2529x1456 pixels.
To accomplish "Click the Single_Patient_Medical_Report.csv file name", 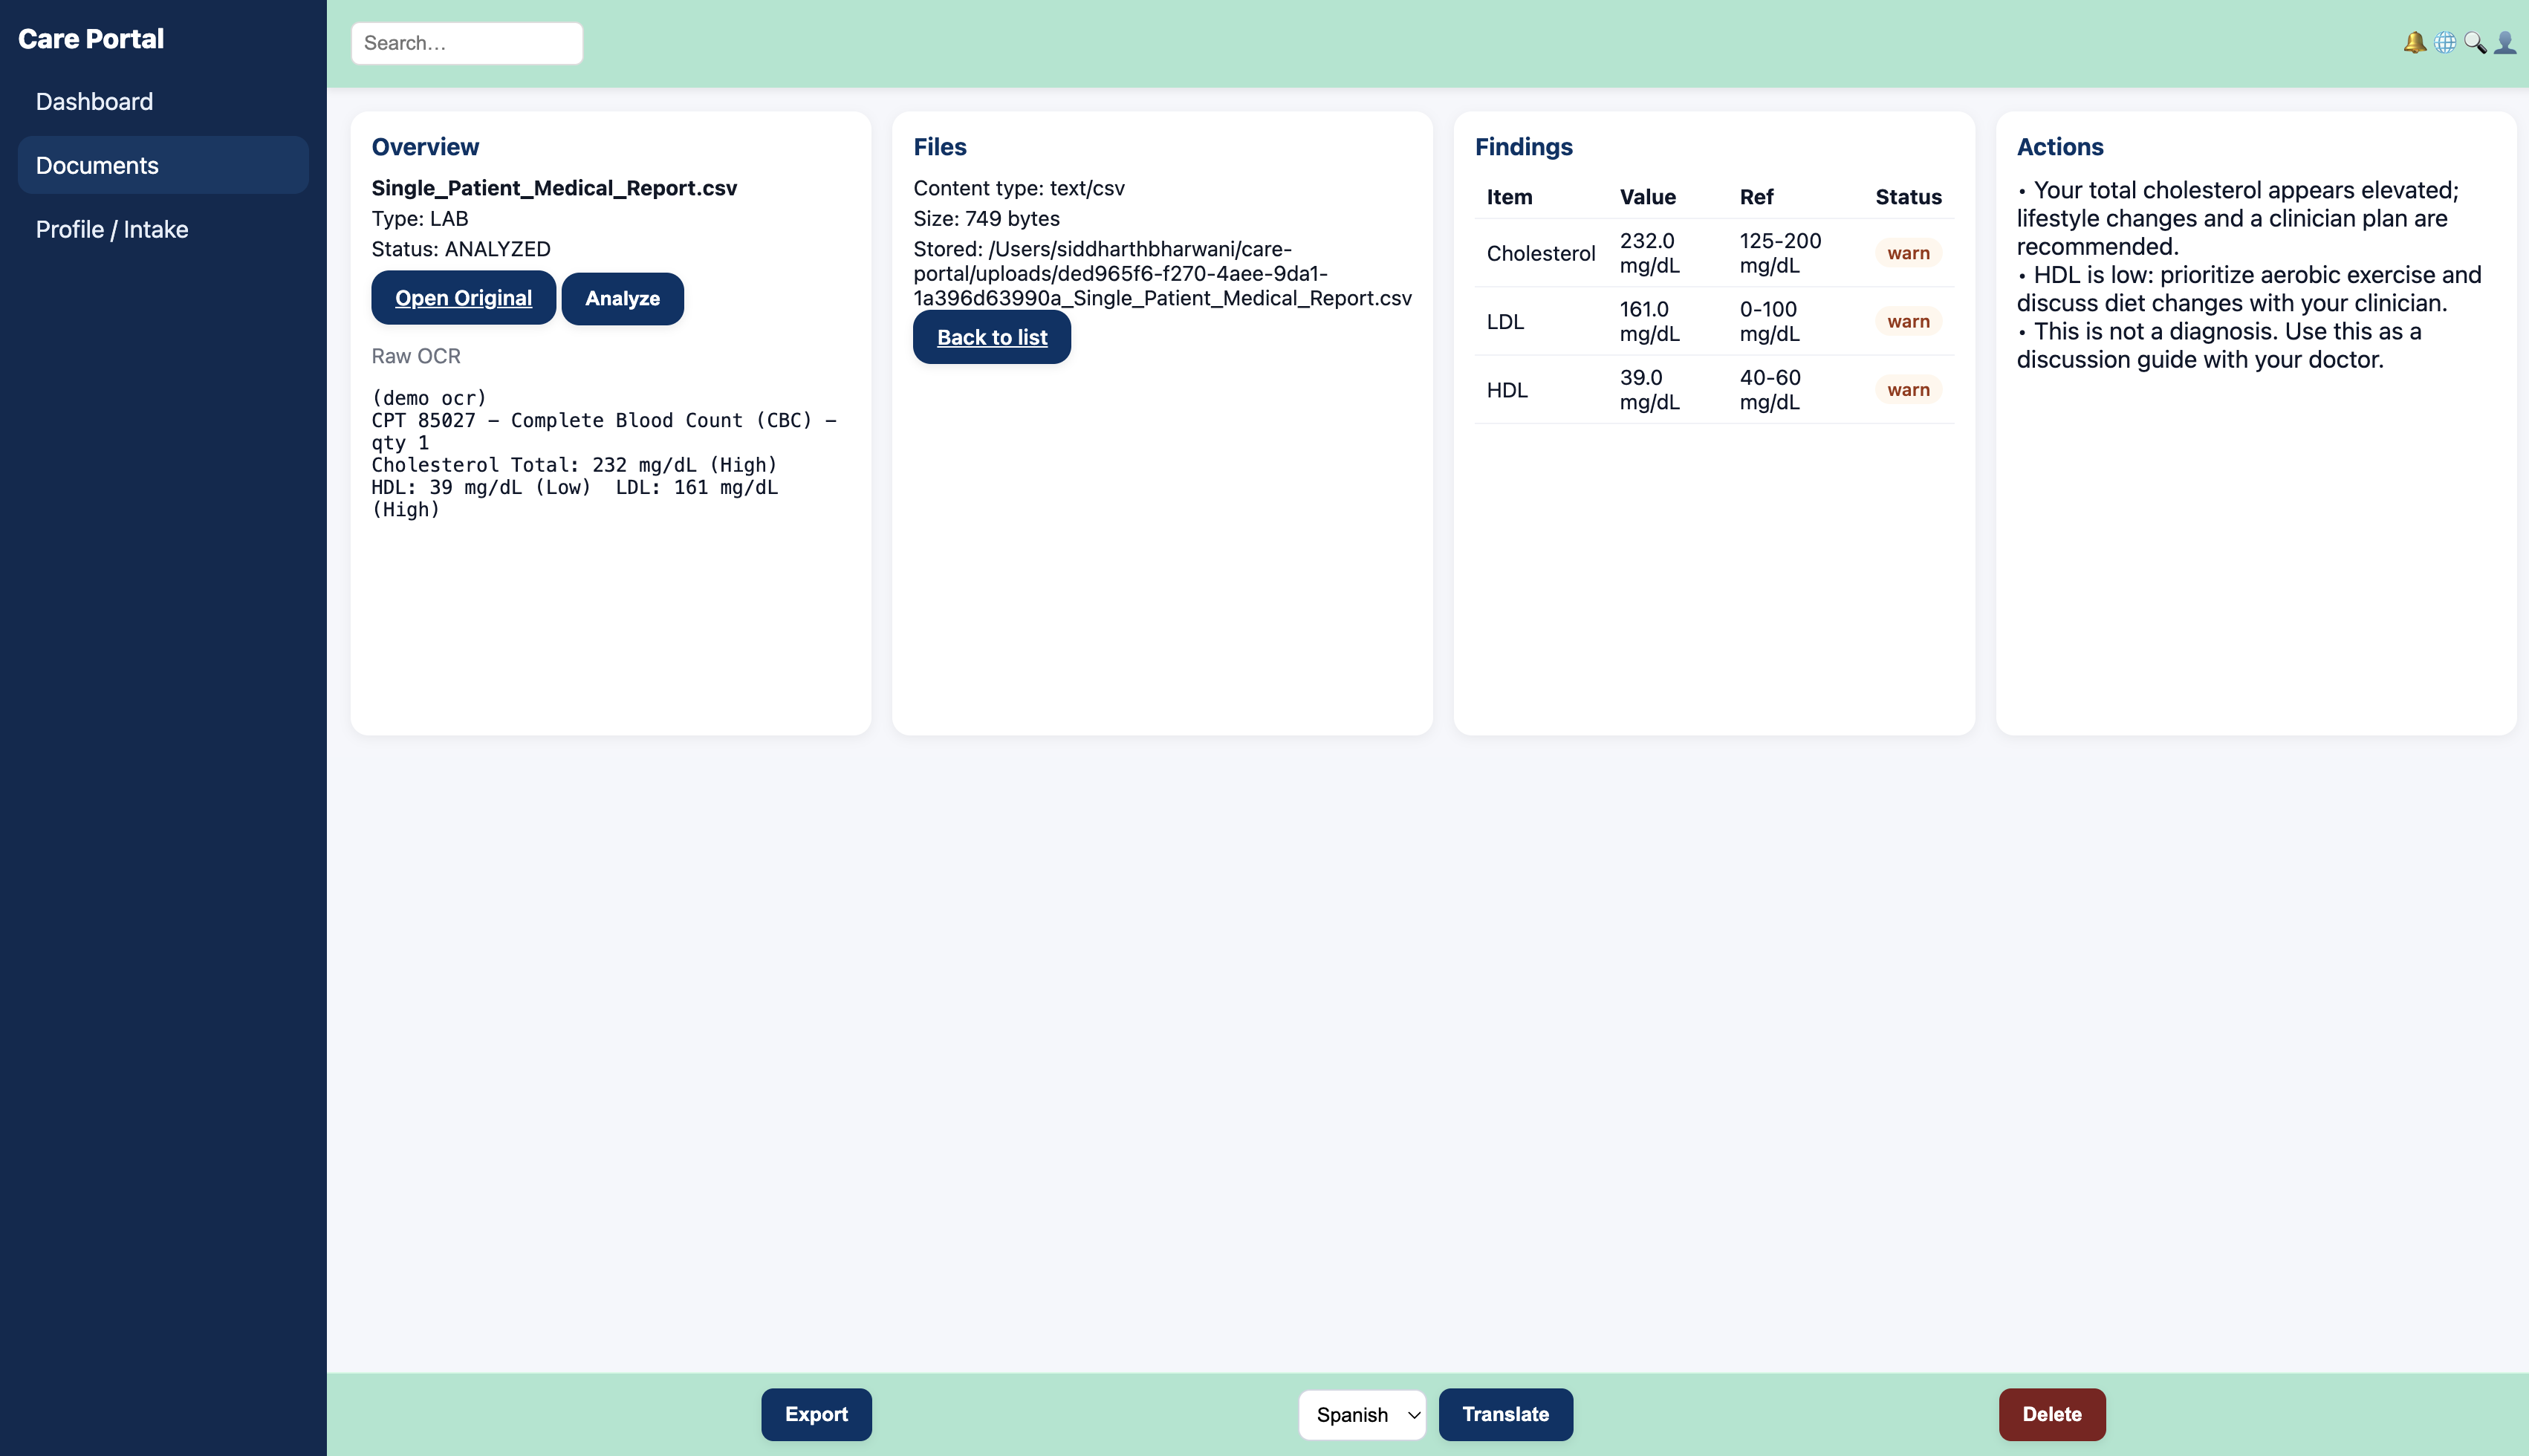I will [554, 188].
